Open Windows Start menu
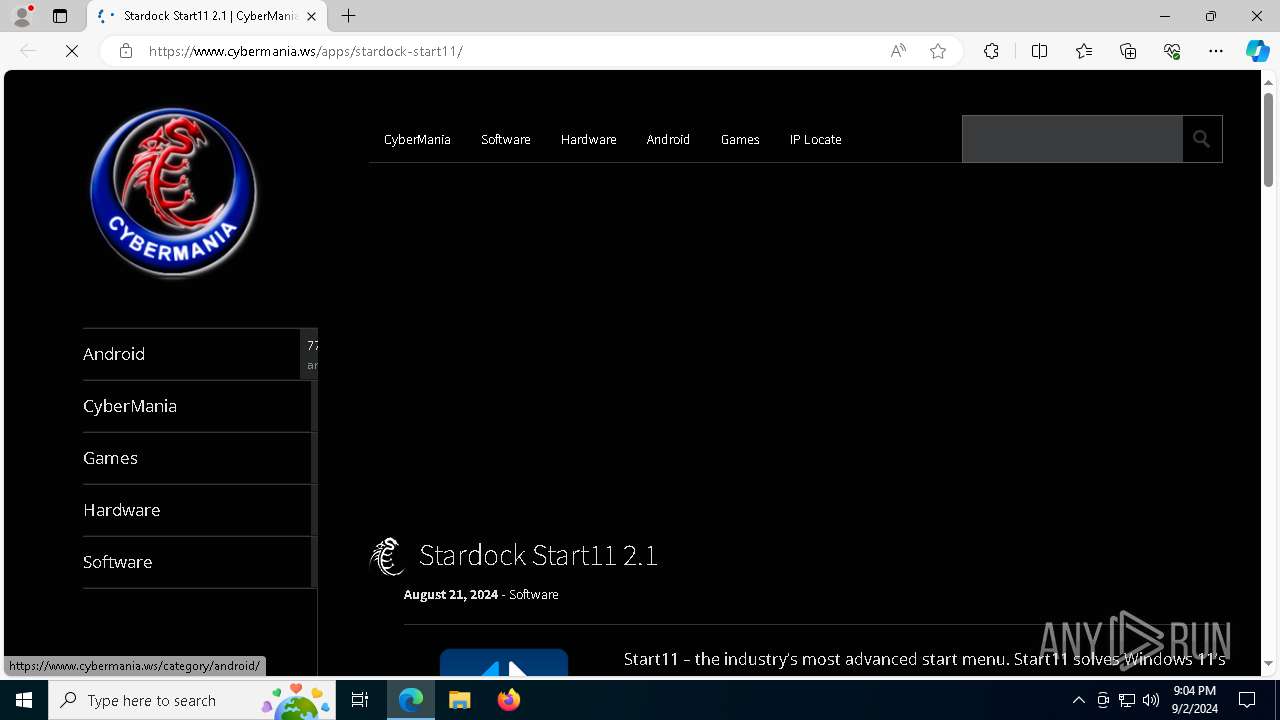This screenshot has height=720, width=1280. [x=24, y=700]
